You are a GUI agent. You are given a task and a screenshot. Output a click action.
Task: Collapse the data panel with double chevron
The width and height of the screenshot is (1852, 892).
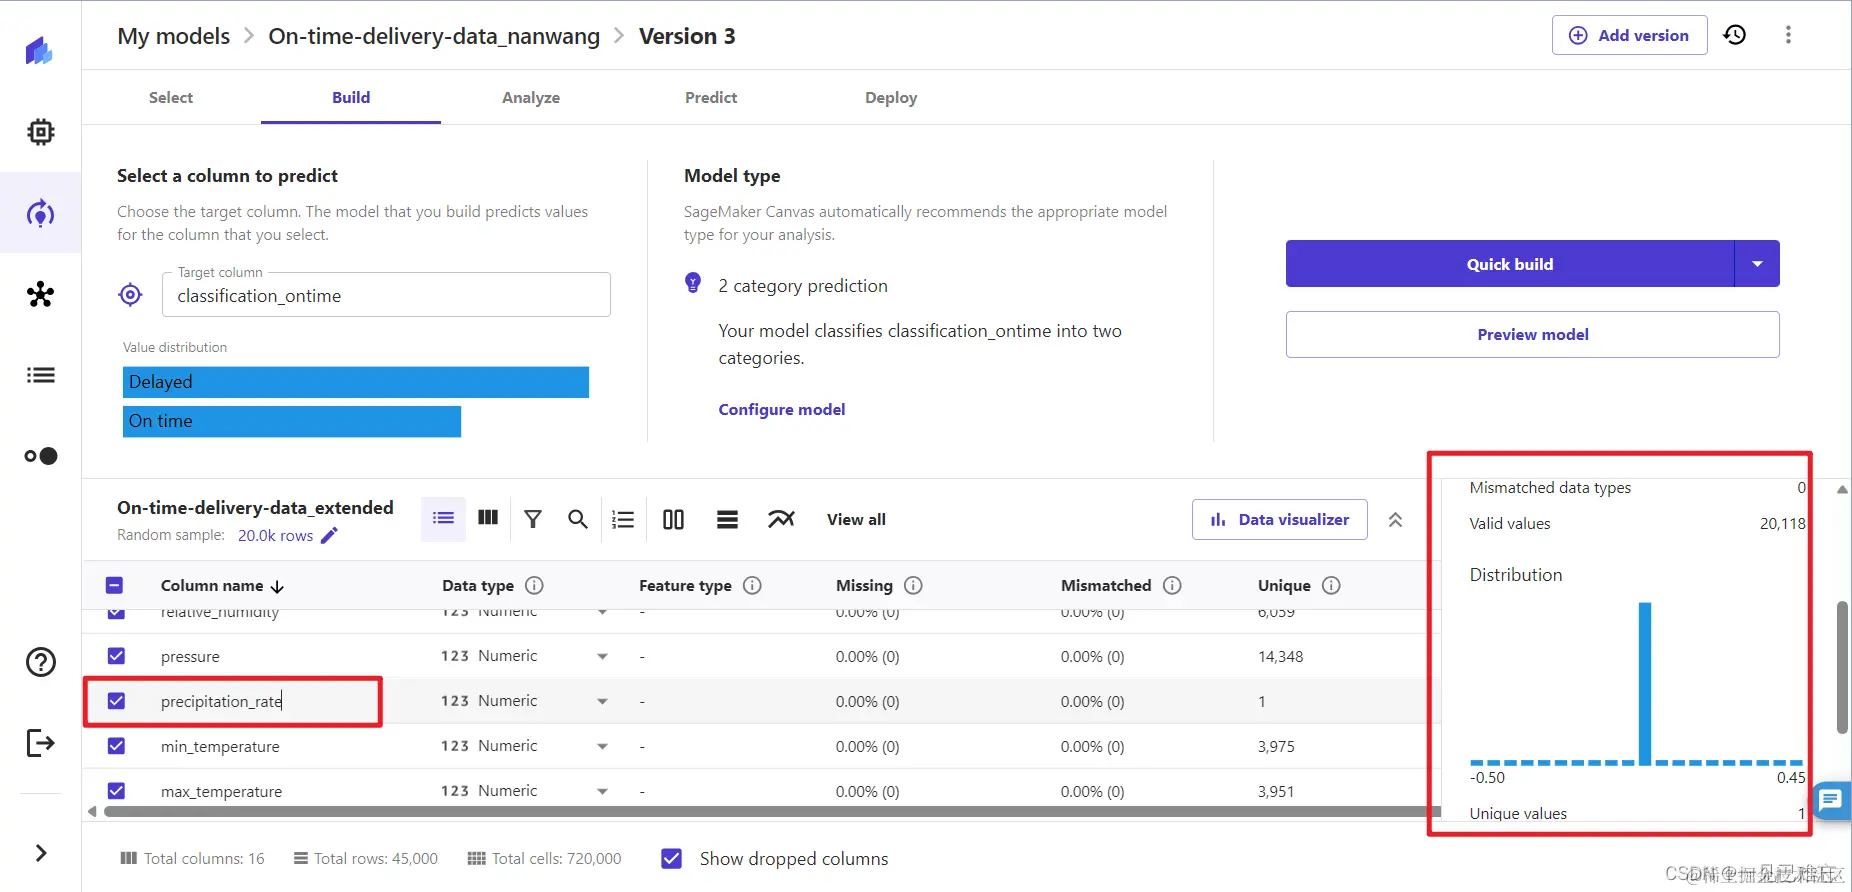point(1395,519)
